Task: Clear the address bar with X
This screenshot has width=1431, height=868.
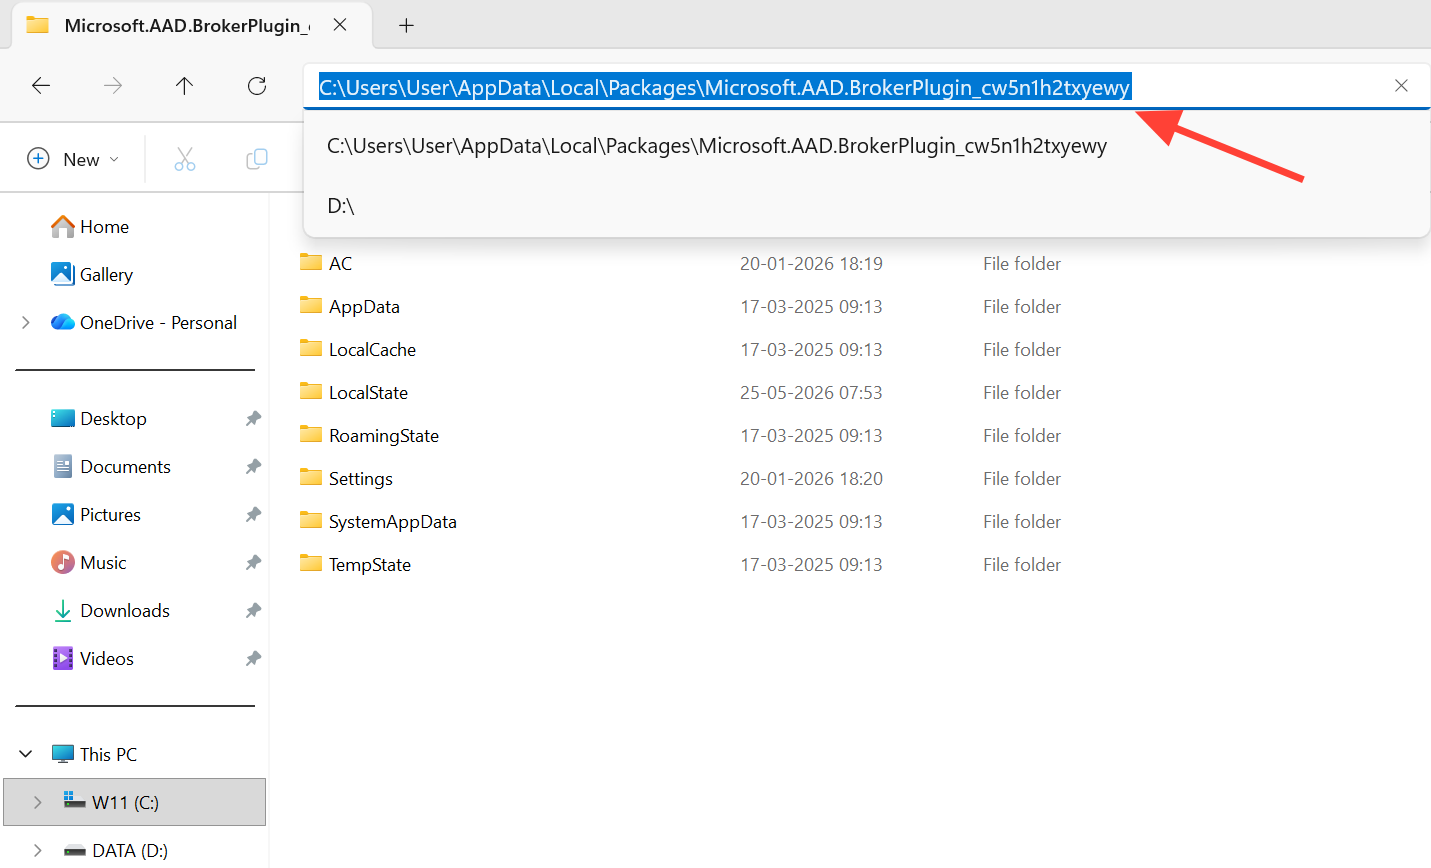Action: pos(1401,86)
